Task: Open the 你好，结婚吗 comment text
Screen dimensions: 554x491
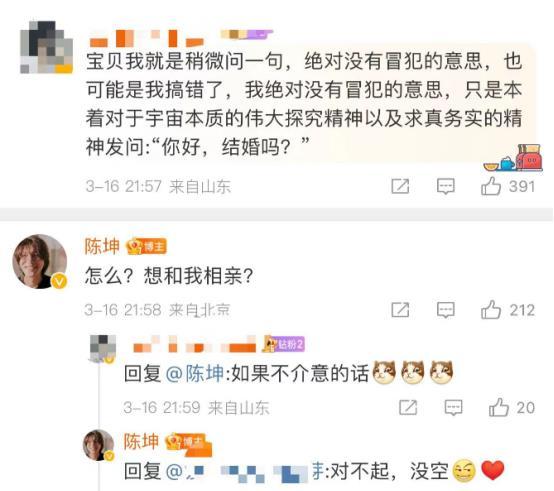Action: click(x=303, y=103)
